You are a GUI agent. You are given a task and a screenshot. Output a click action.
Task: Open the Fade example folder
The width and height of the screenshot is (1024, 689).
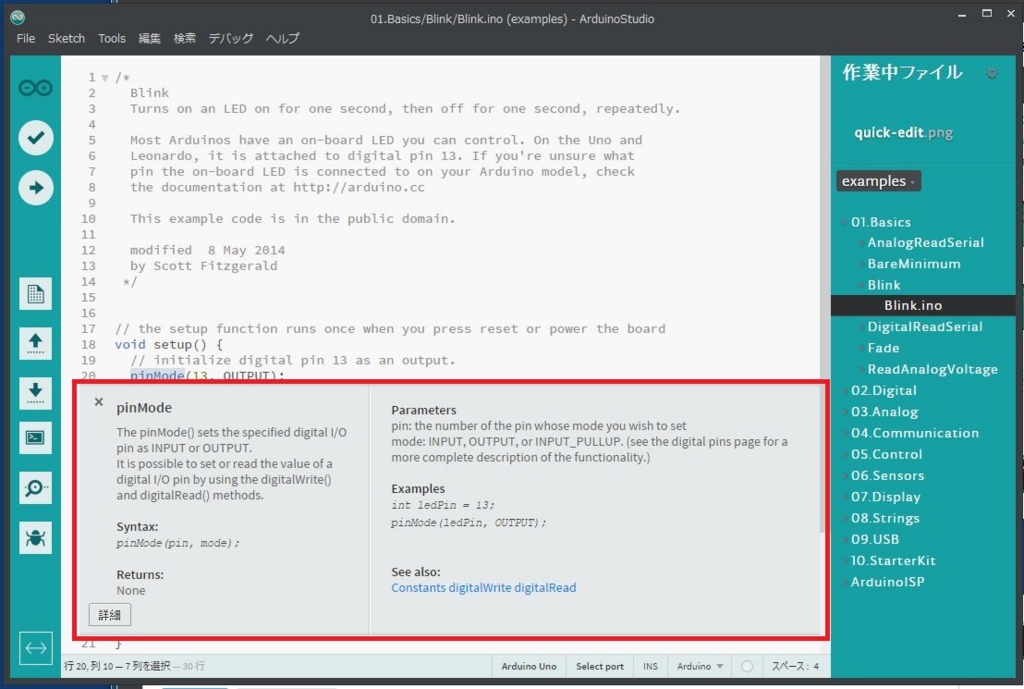pyautogui.click(x=883, y=348)
